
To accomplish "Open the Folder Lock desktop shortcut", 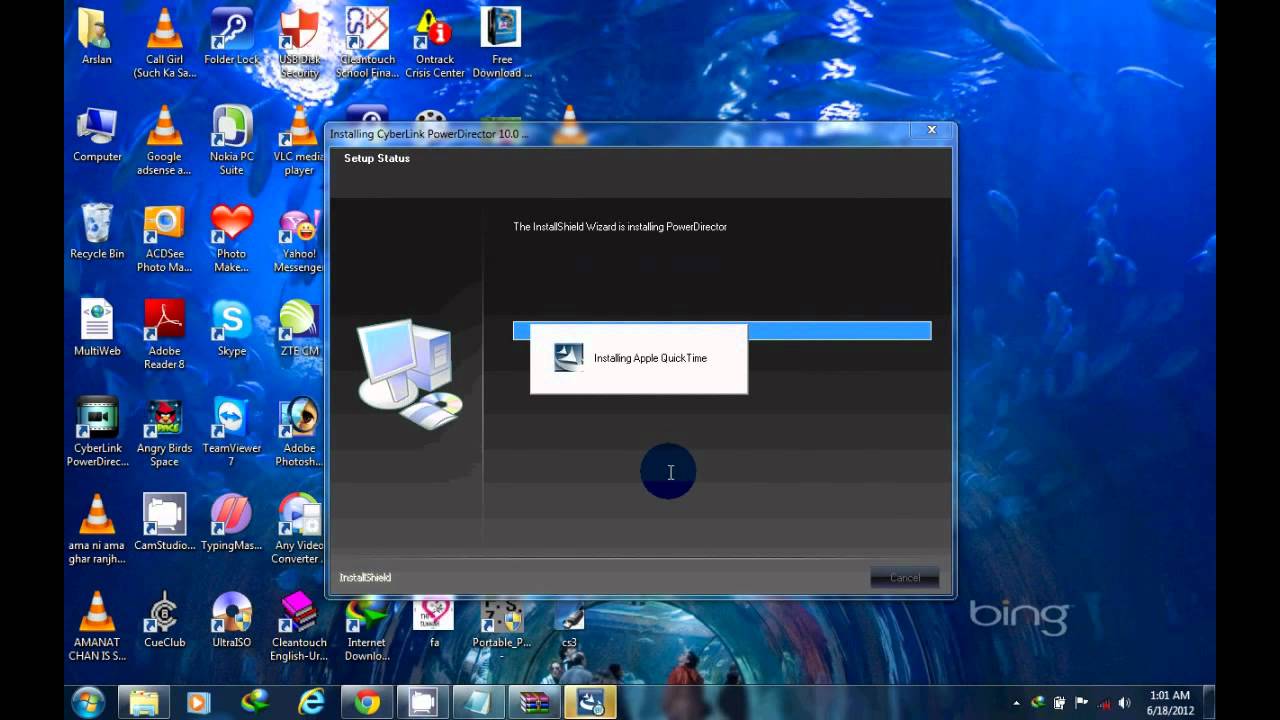I will click(x=232, y=37).
